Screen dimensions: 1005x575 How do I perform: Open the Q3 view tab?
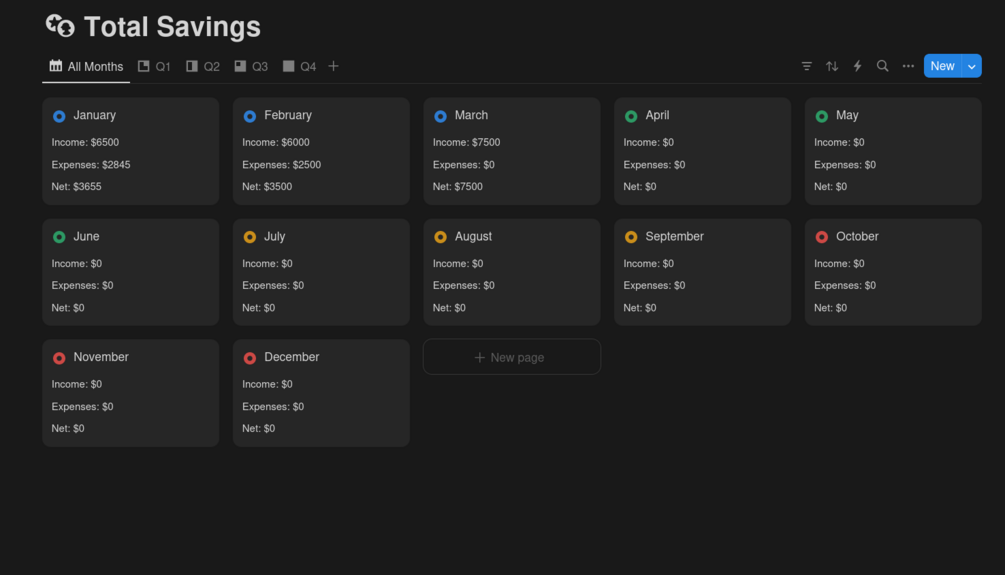[251, 66]
